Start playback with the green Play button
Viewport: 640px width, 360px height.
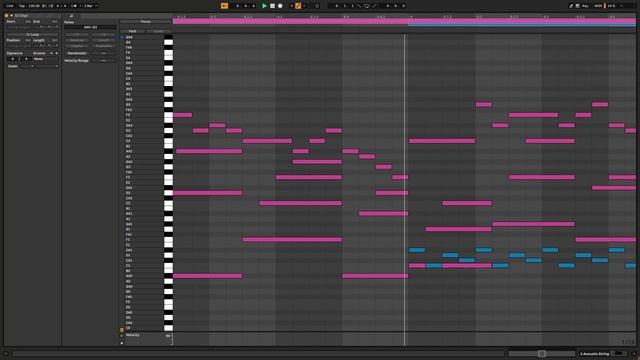(x=264, y=6)
